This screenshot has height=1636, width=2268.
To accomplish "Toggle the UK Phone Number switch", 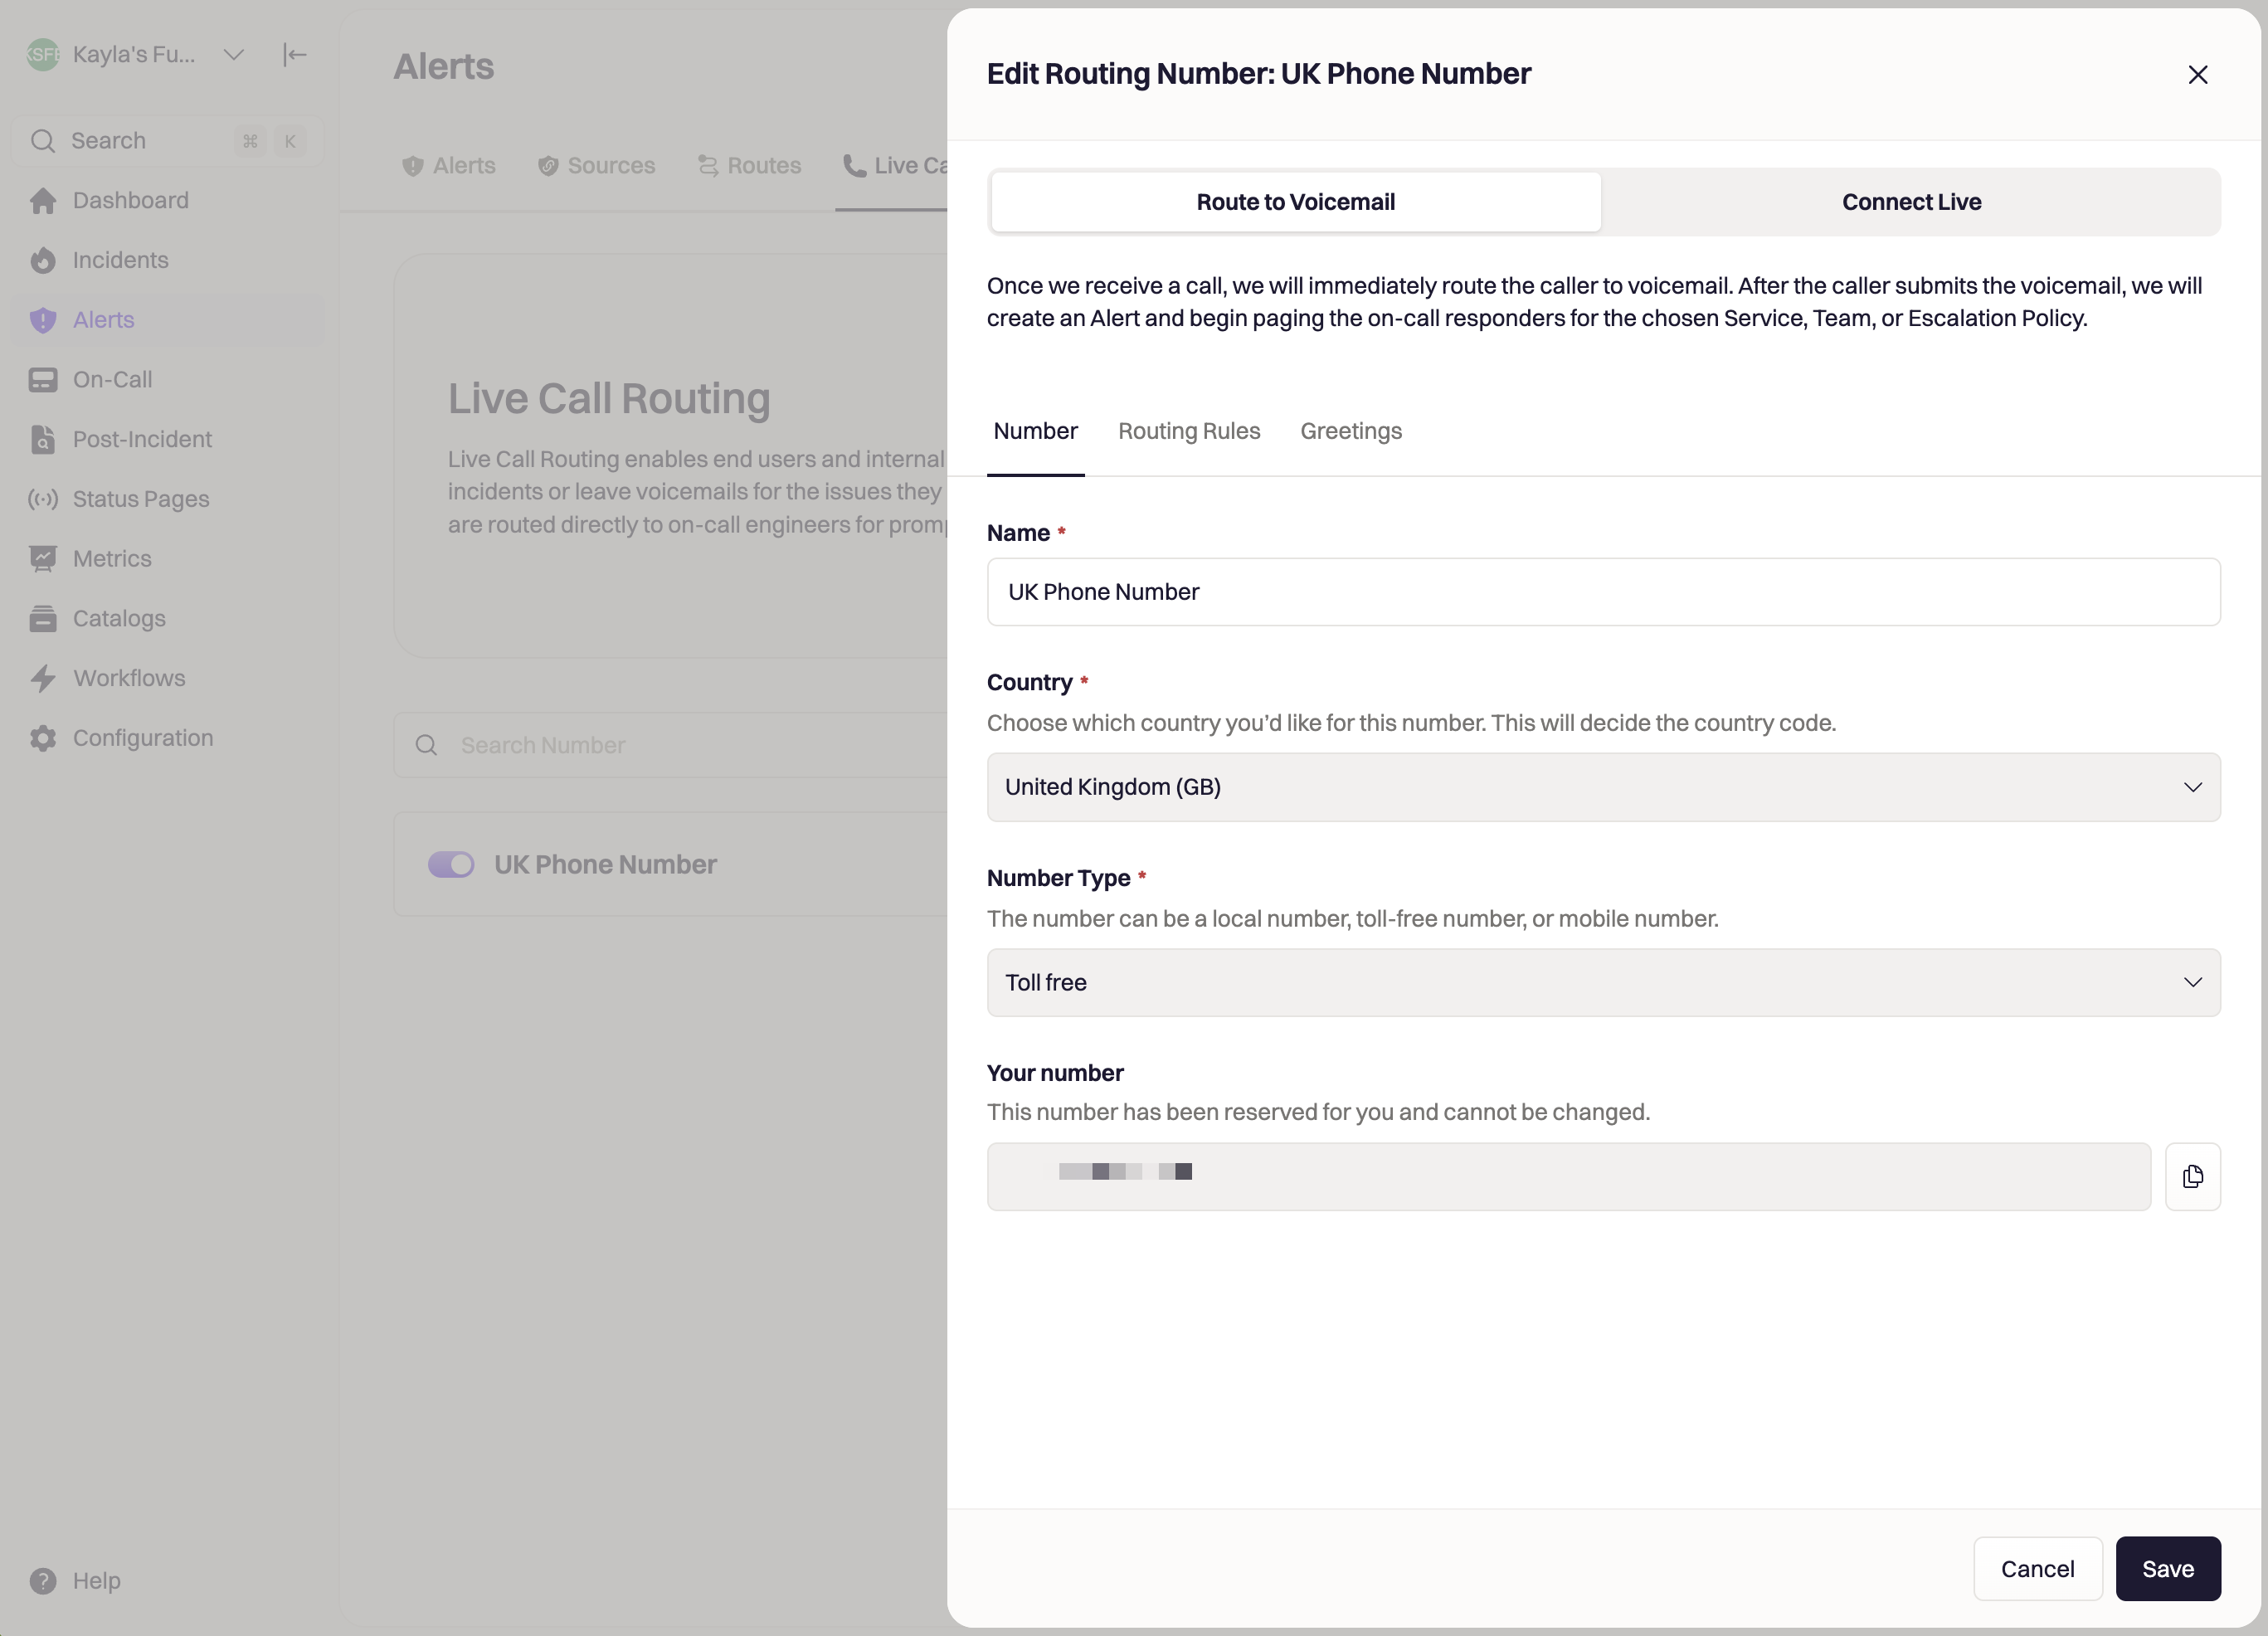I will coord(451,864).
